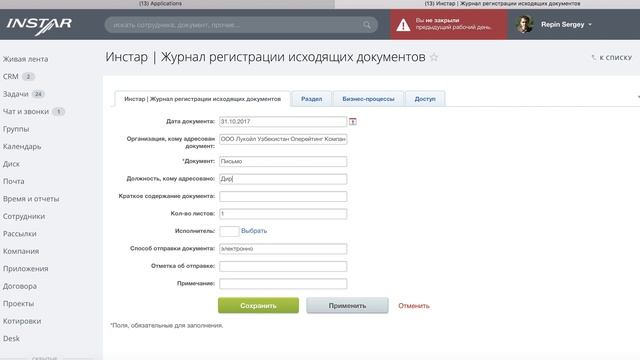This screenshot has height=360, width=640.
Task: Click the 'Должность, кому адресовано' field
Action: click(x=283, y=179)
